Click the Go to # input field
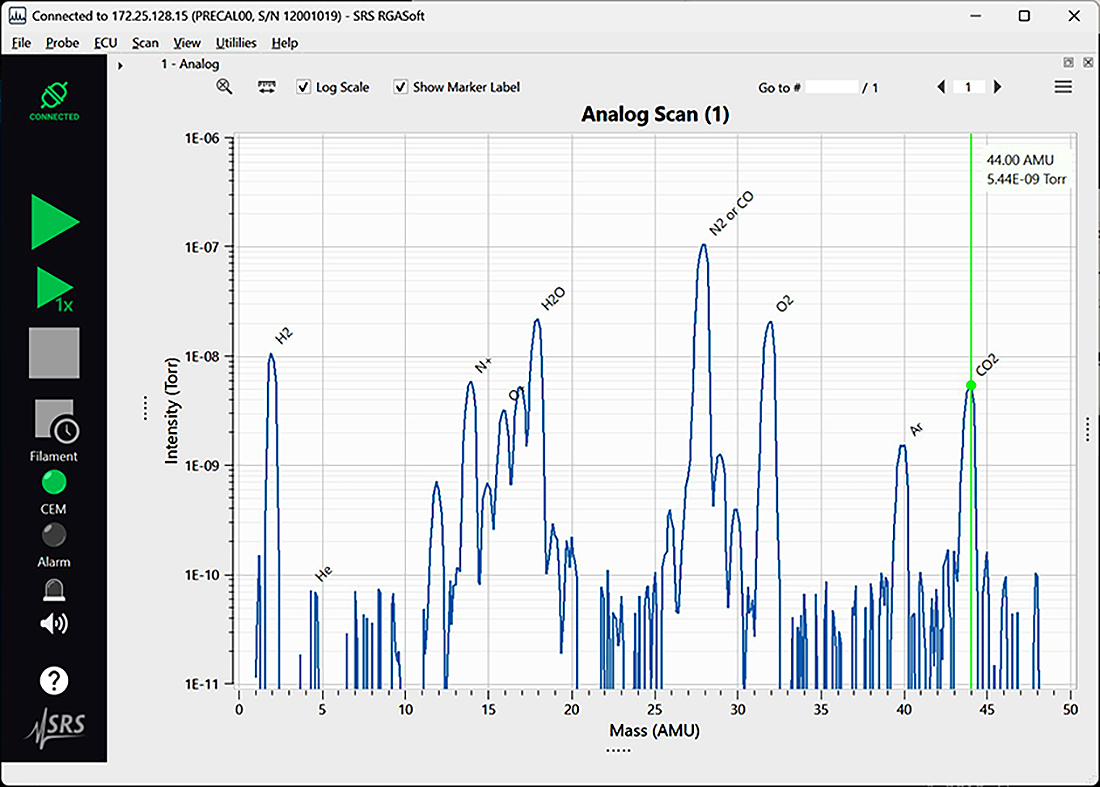The image size is (1100, 787). point(831,87)
